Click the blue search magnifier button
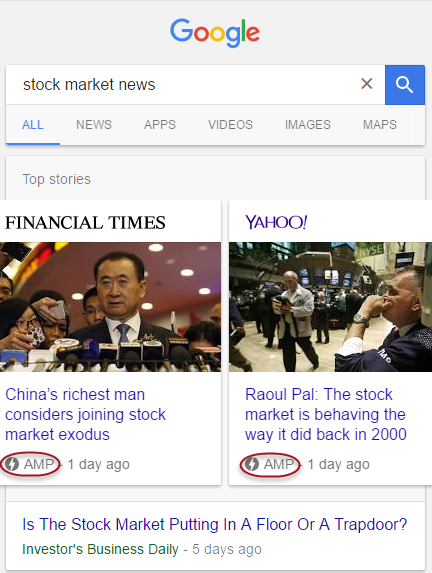The height and width of the screenshot is (573, 432). [405, 85]
